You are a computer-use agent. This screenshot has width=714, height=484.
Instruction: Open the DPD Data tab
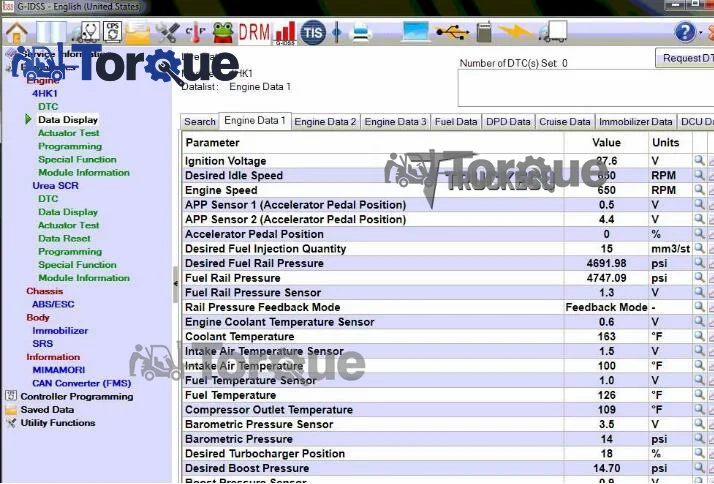(x=508, y=122)
